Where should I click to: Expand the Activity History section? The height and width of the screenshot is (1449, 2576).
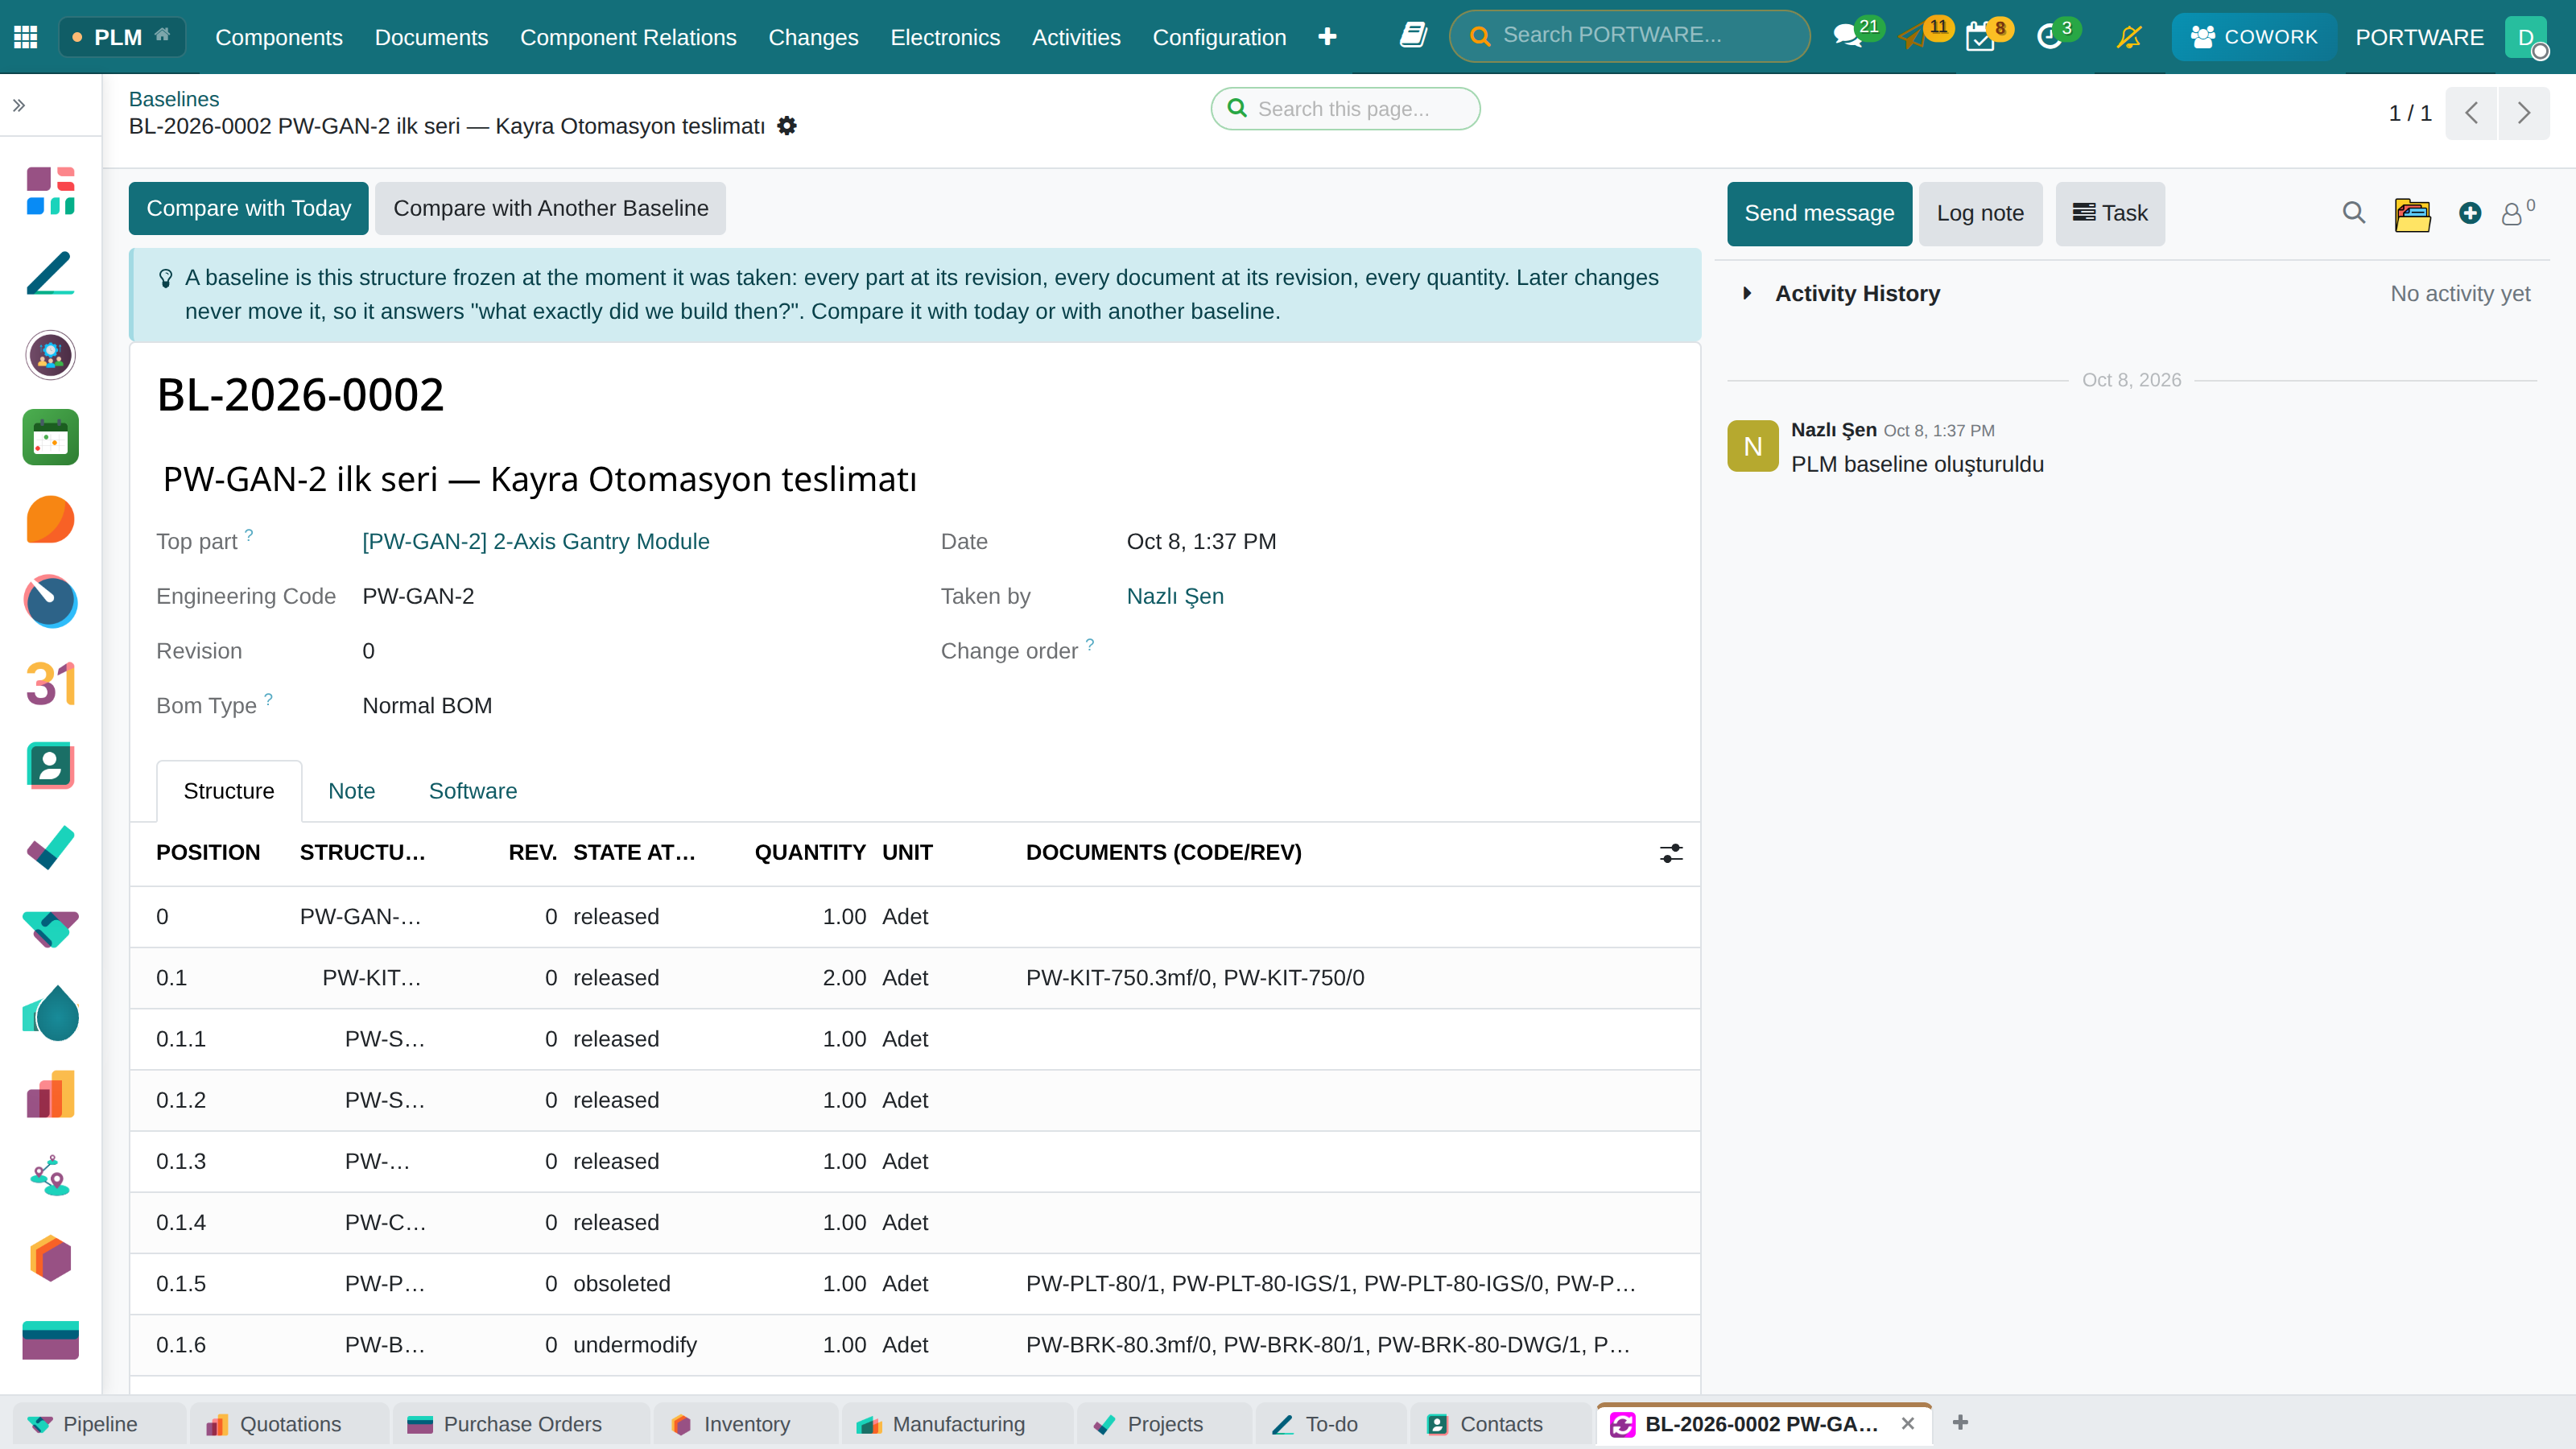[1747, 293]
